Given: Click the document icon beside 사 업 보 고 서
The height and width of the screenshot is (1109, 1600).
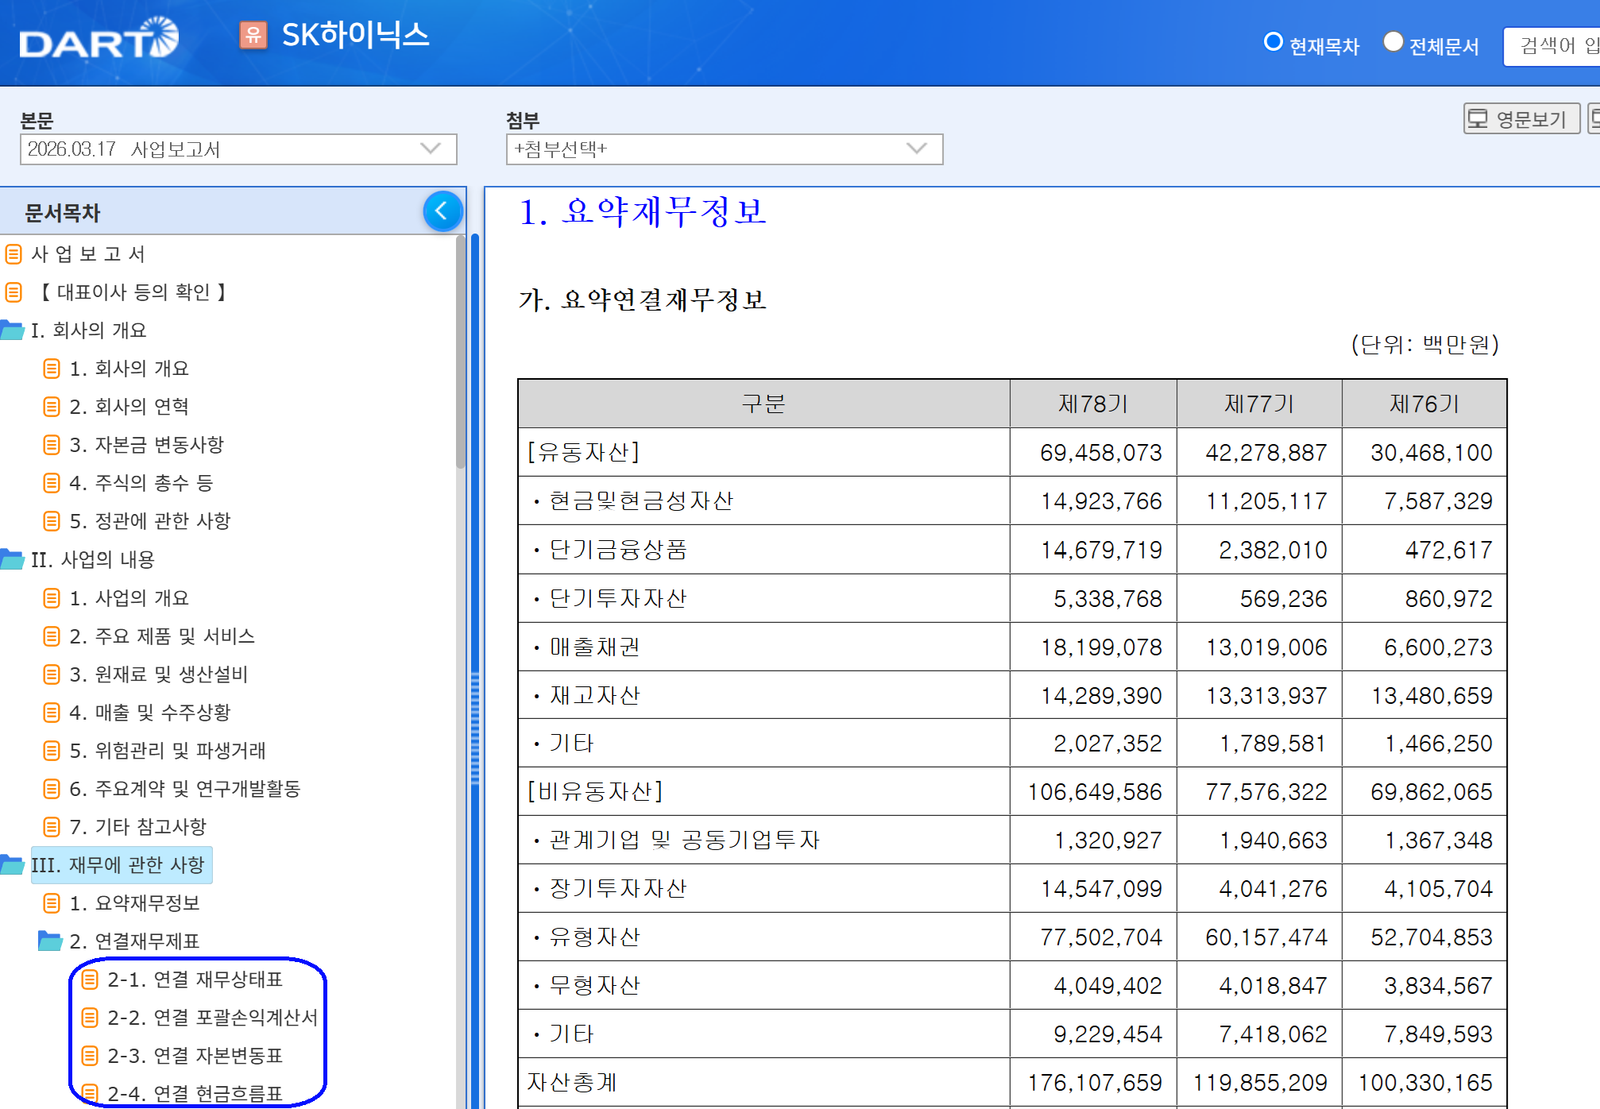Looking at the screenshot, I should click(14, 254).
